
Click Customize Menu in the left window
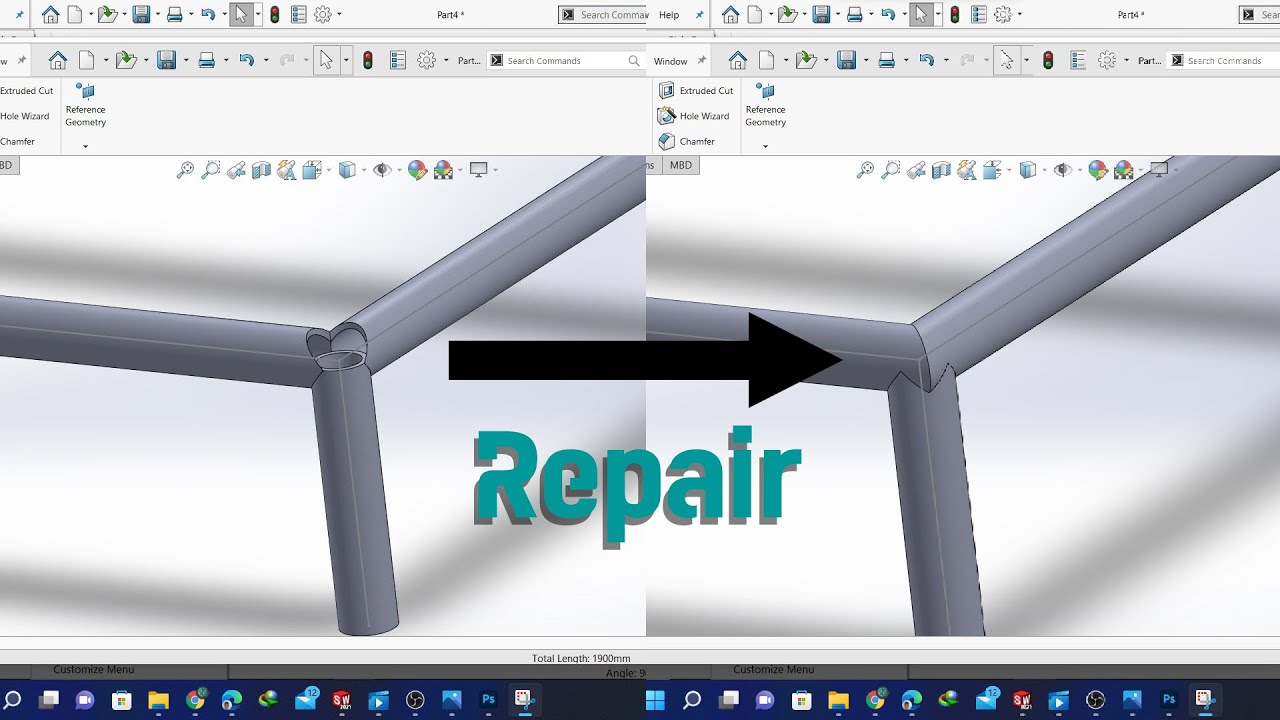[93, 670]
